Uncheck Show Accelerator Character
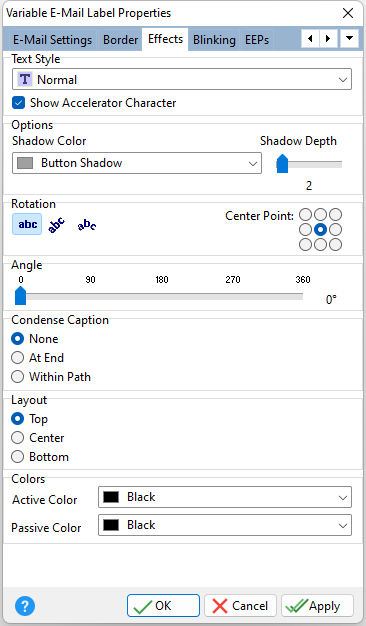The width and height of the screenshot is (366, 626). pyautogui.click(x=19, y=103)
